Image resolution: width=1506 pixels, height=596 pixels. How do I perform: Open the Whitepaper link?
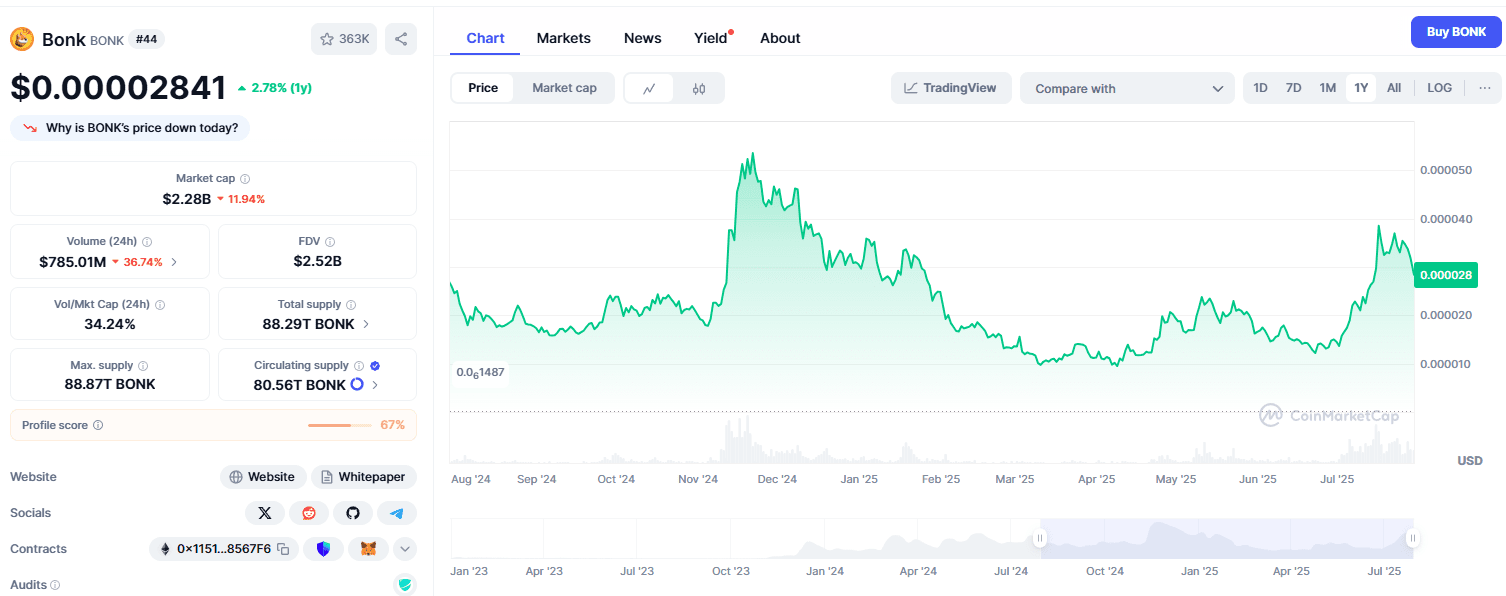click(x=364, y=477)
